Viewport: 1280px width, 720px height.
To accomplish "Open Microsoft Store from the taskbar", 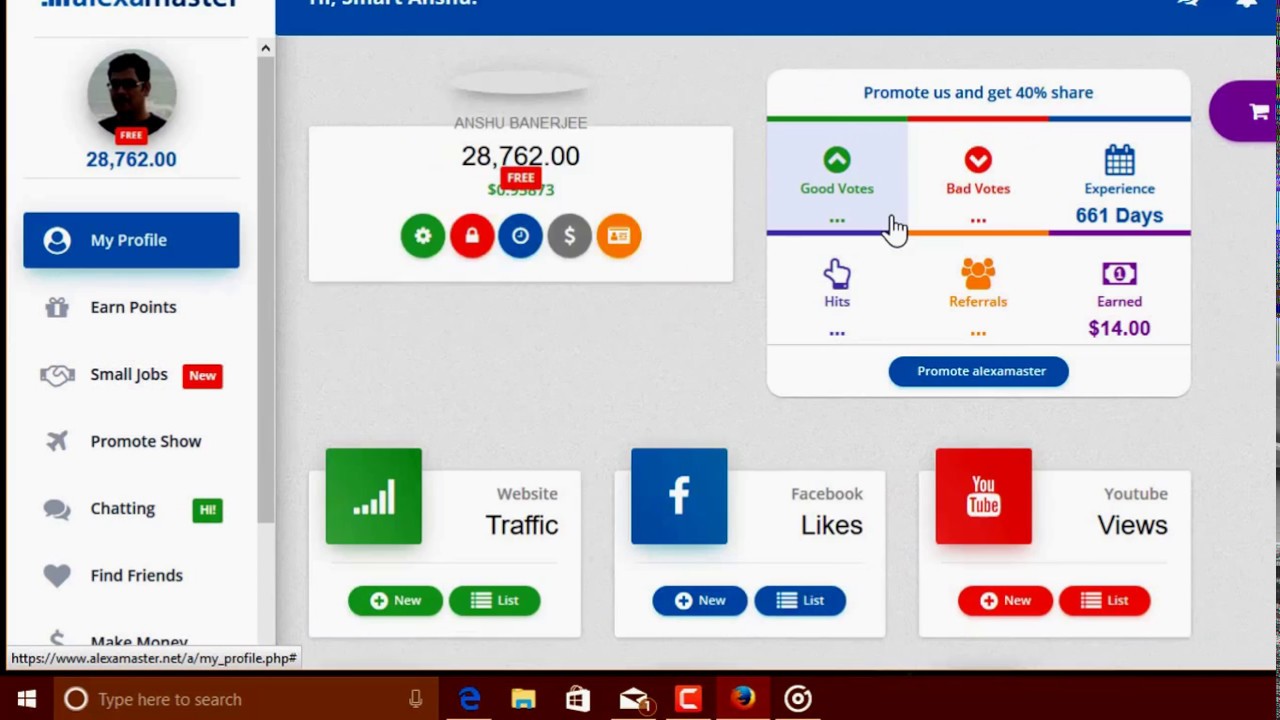I will point(578,699).
